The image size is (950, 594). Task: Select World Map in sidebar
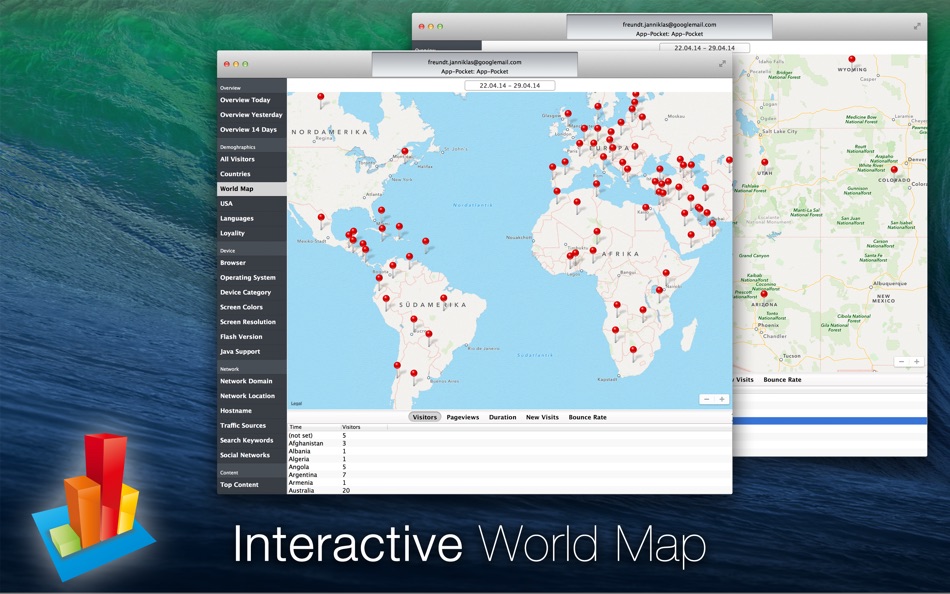click(251, 189)
